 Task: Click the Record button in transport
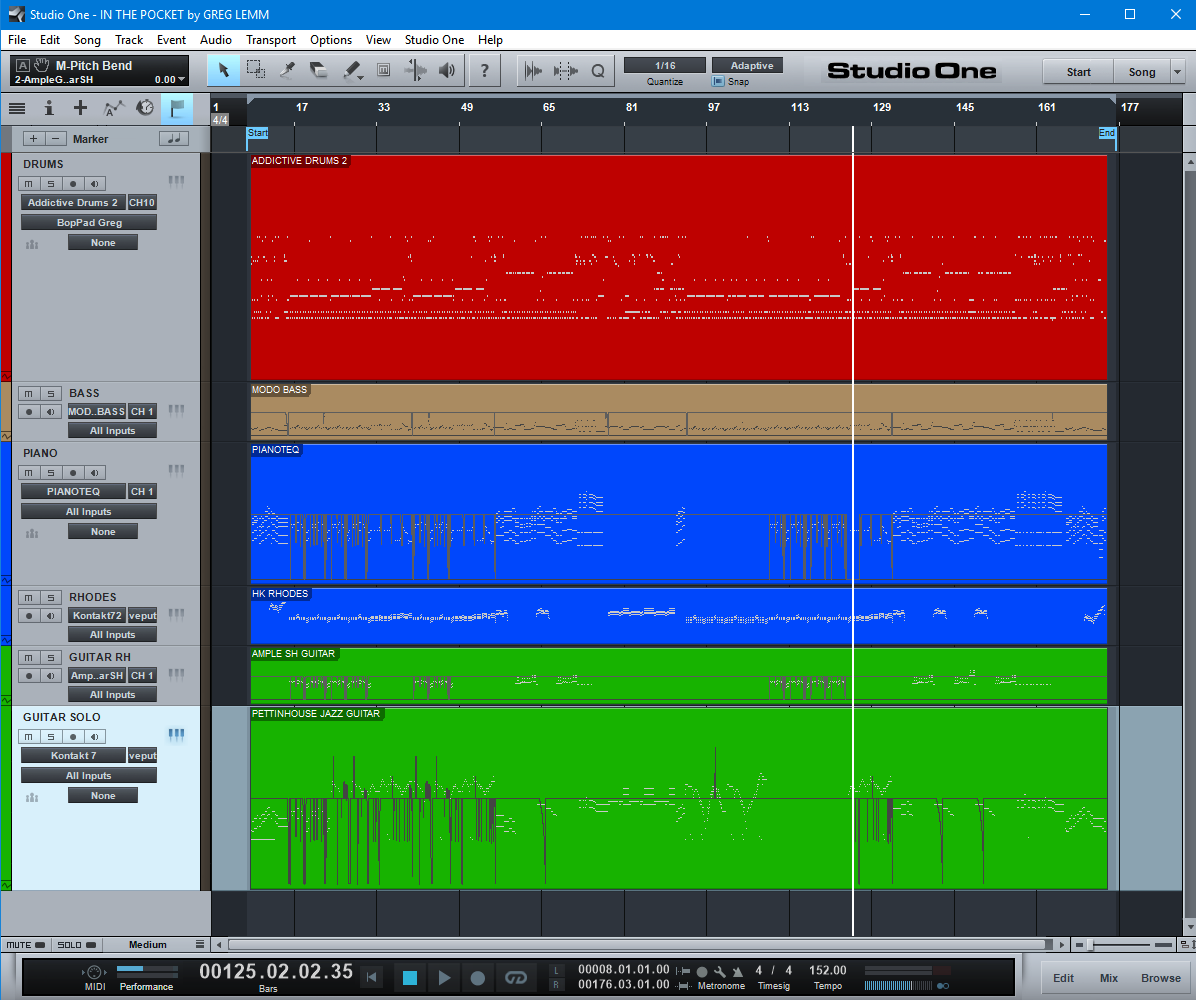(477, 977)
